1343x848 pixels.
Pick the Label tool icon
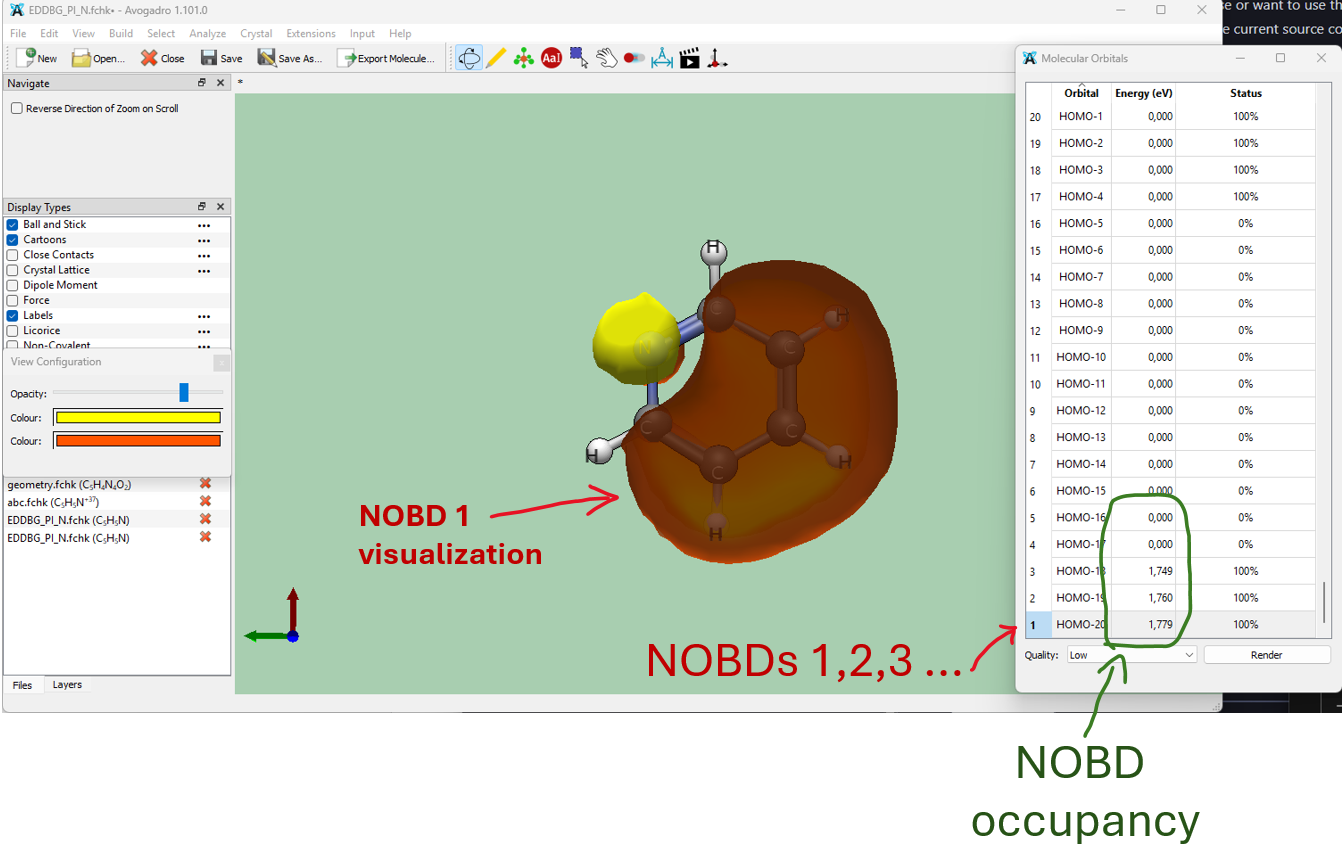click(x=551, y=58)
